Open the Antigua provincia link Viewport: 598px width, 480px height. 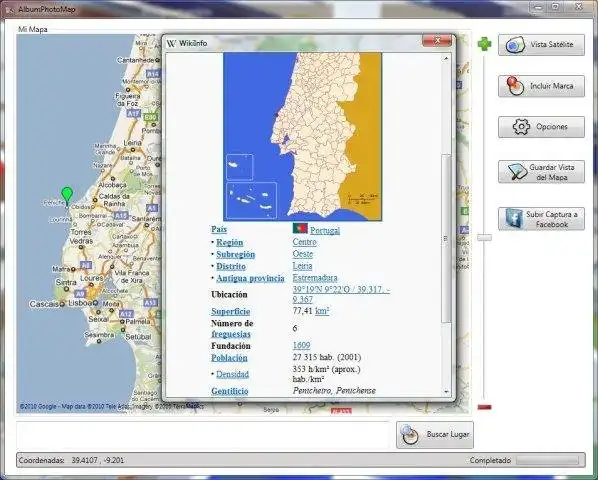click(250, 278)
